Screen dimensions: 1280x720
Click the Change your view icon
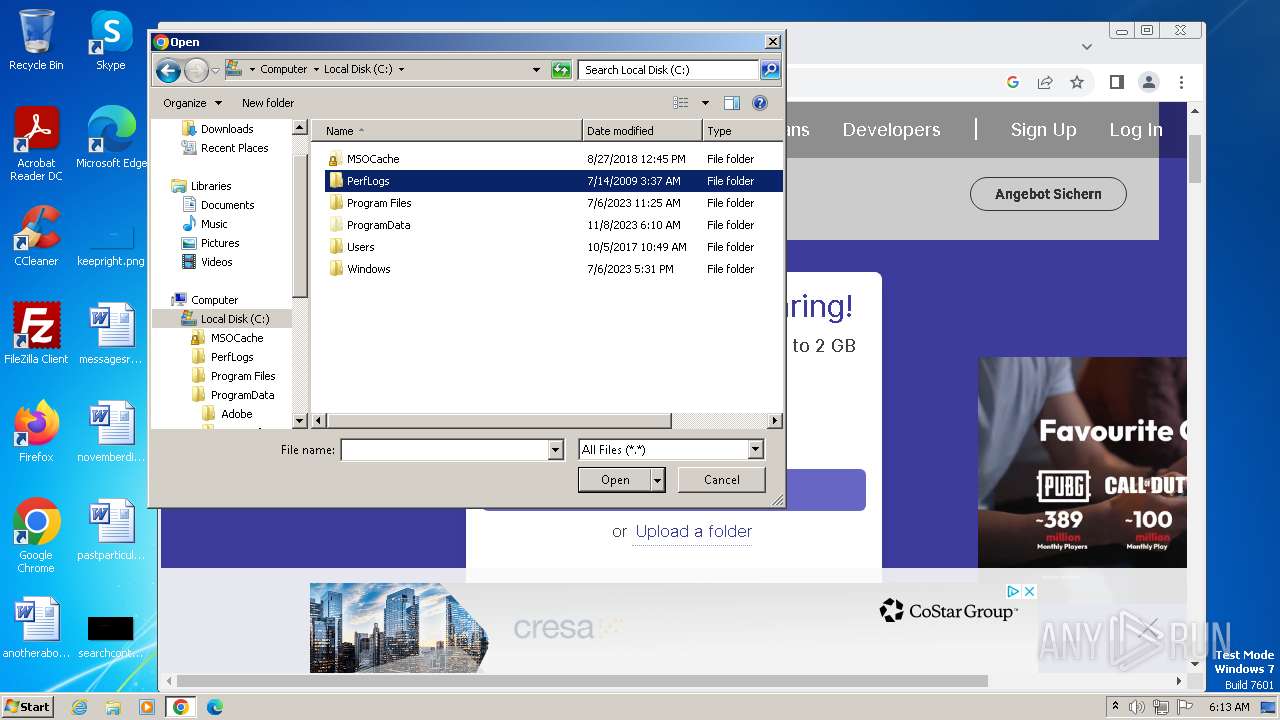pyautogui.click(x=681, y=103)
